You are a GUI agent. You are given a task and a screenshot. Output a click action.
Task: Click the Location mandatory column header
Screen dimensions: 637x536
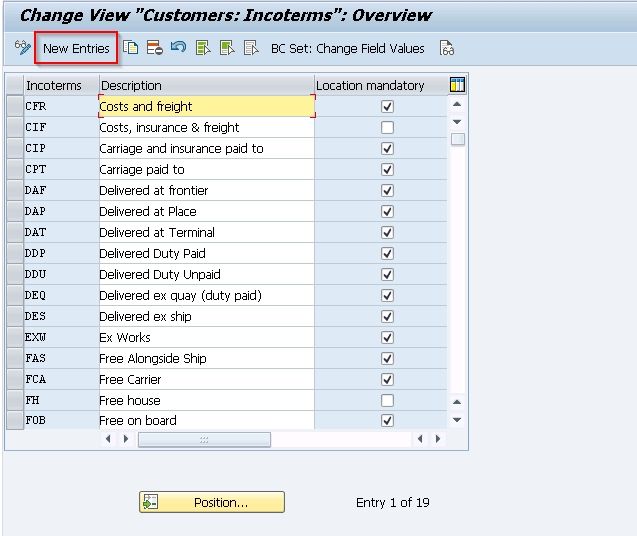click(381, 85)
